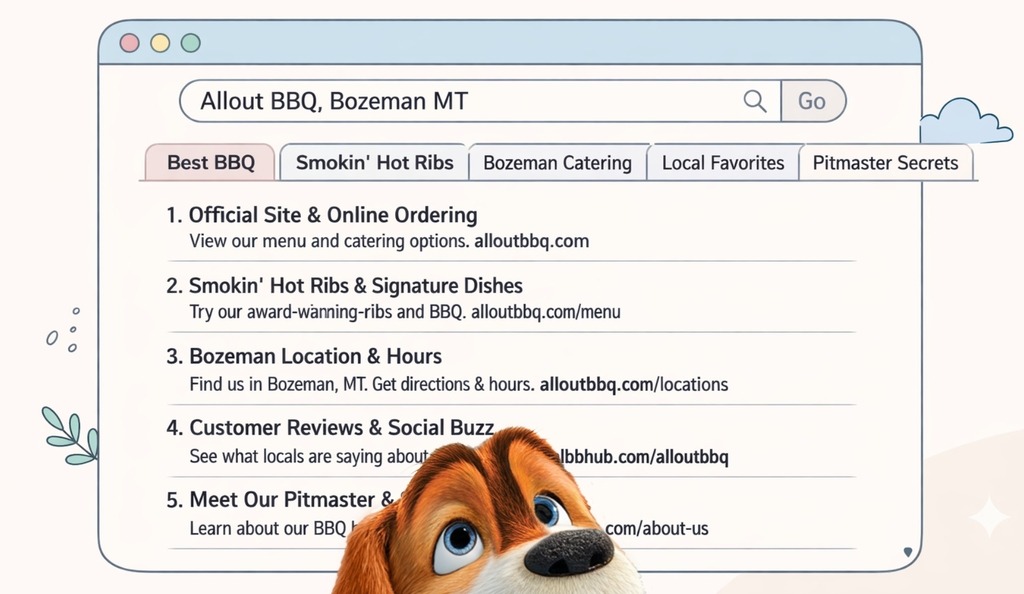Image resolution: width=1024 pixels, height=594 pixels.
Task: Click the magnifying glass search icon
Action: [755, 101]
